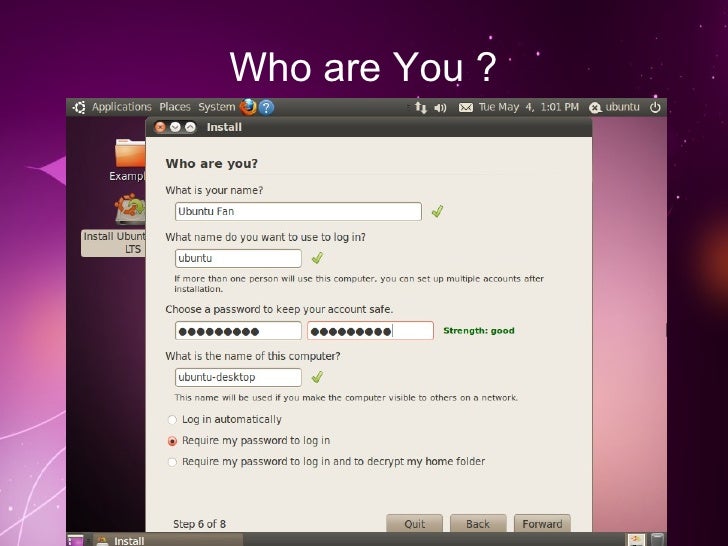Viewport: 728px width, 546px height.
Task: Open the volume speaker icon
Action: [x=440, y=108]
